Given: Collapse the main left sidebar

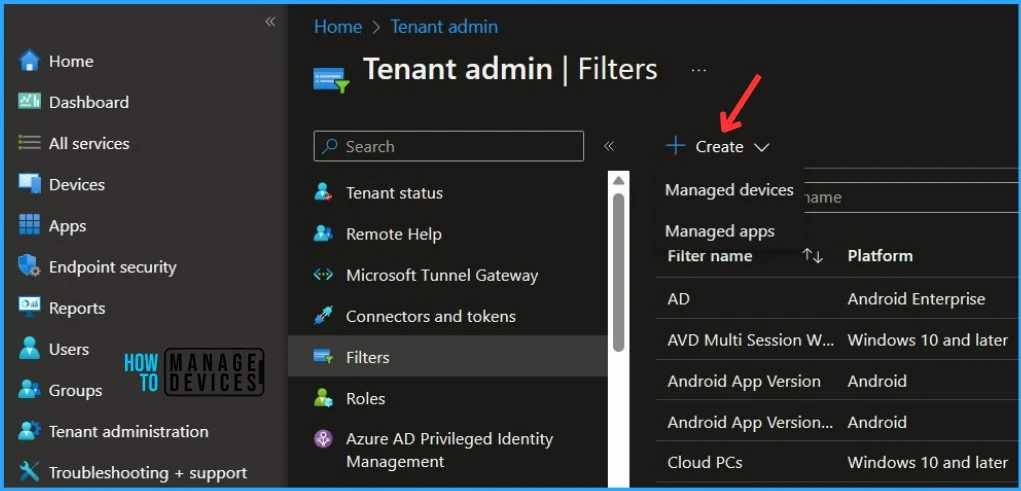Looking at the screenshot, I should point(270,22).
